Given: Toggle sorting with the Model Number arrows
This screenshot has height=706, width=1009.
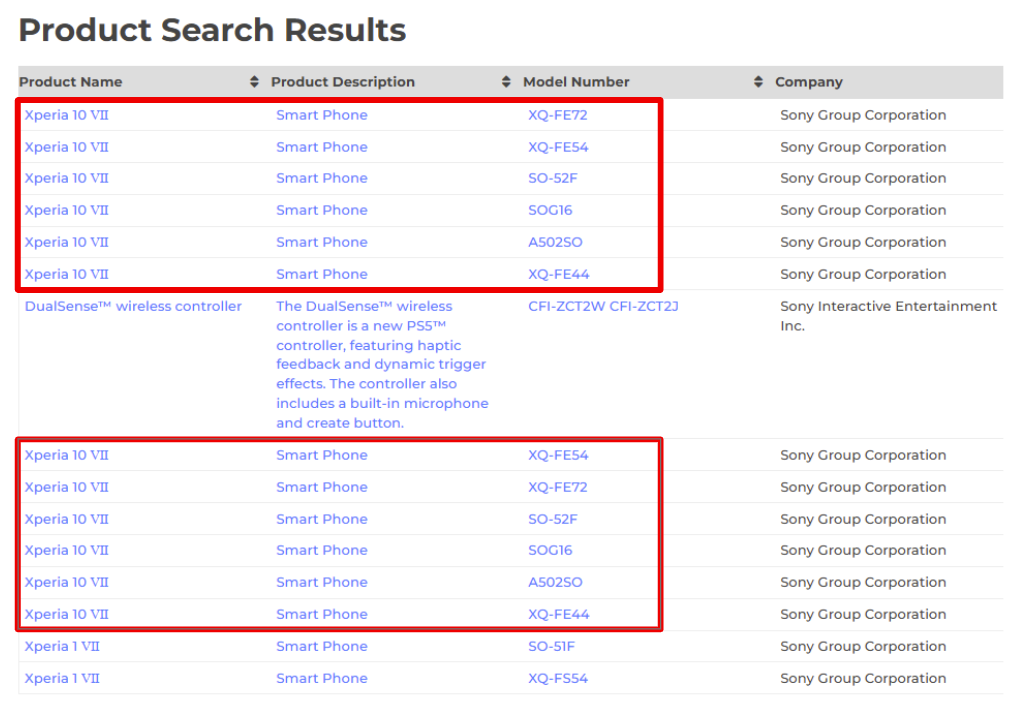Looking at the screenshot, I should [x=758, y=82].
